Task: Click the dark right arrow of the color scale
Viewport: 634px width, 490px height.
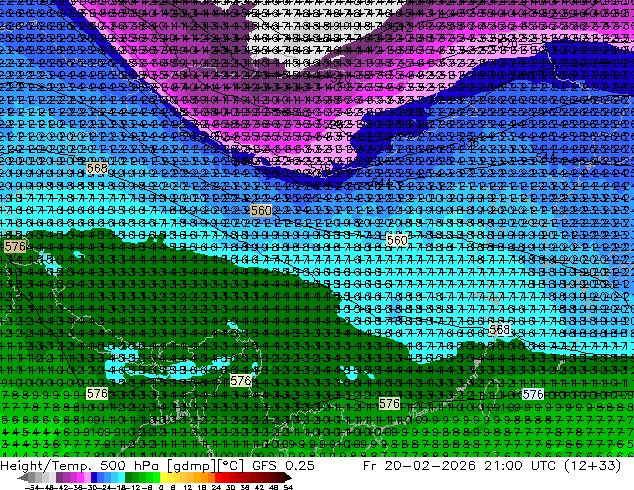Action: pos(288,477)
